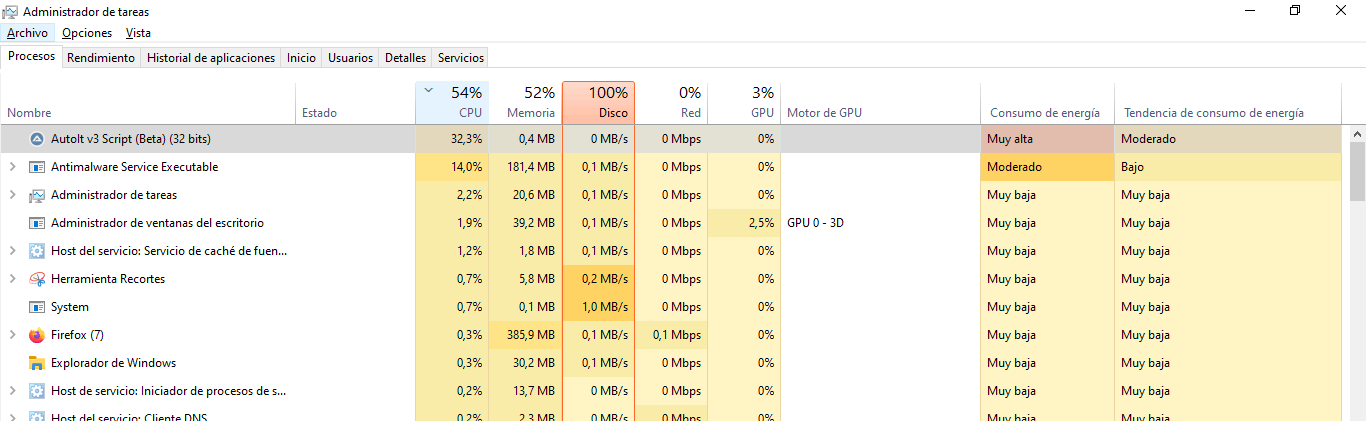Screen dimensions: 1366x421
Task: Open the Opciones menu
Action: click(87, 33)
